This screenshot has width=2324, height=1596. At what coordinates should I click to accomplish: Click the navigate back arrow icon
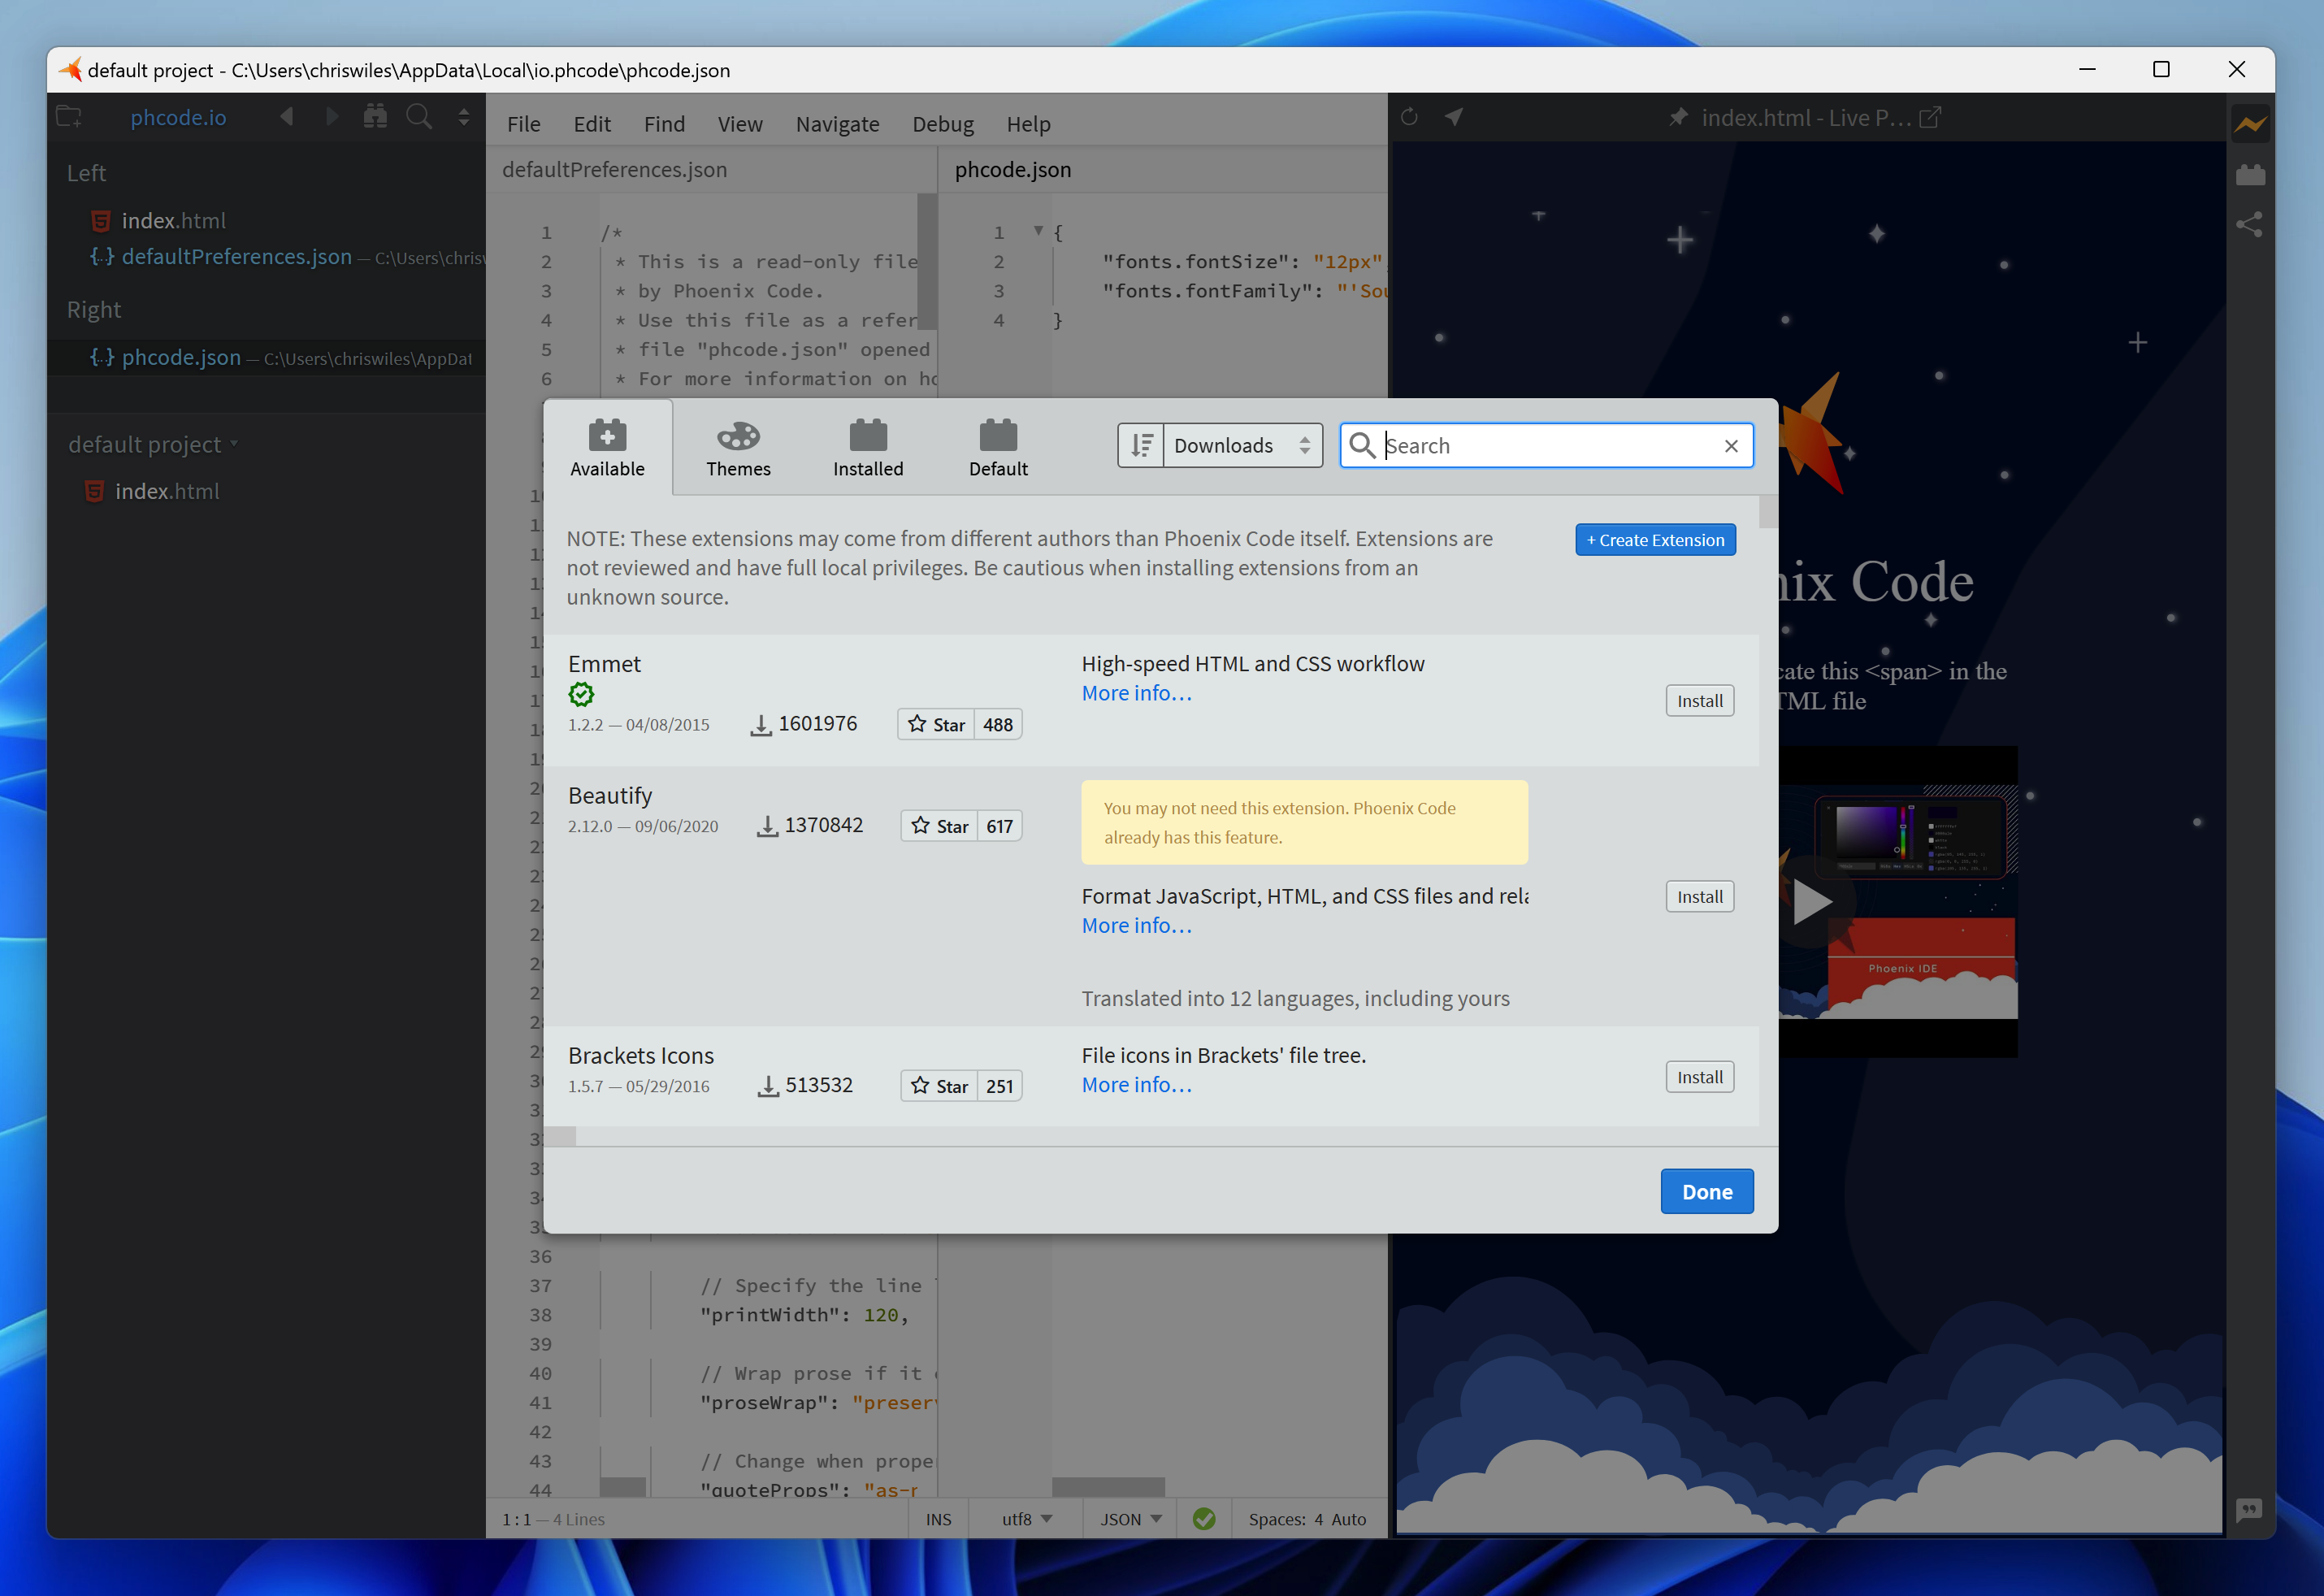coord(287,116)
